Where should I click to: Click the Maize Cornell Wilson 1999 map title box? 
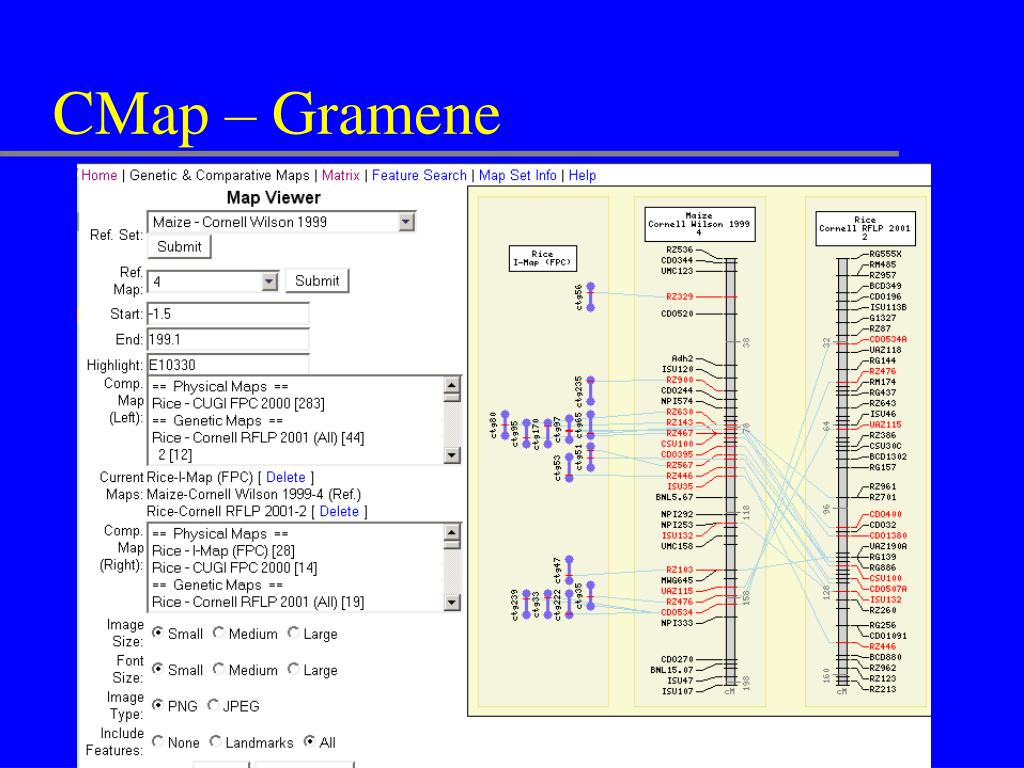tap(699, 224)
